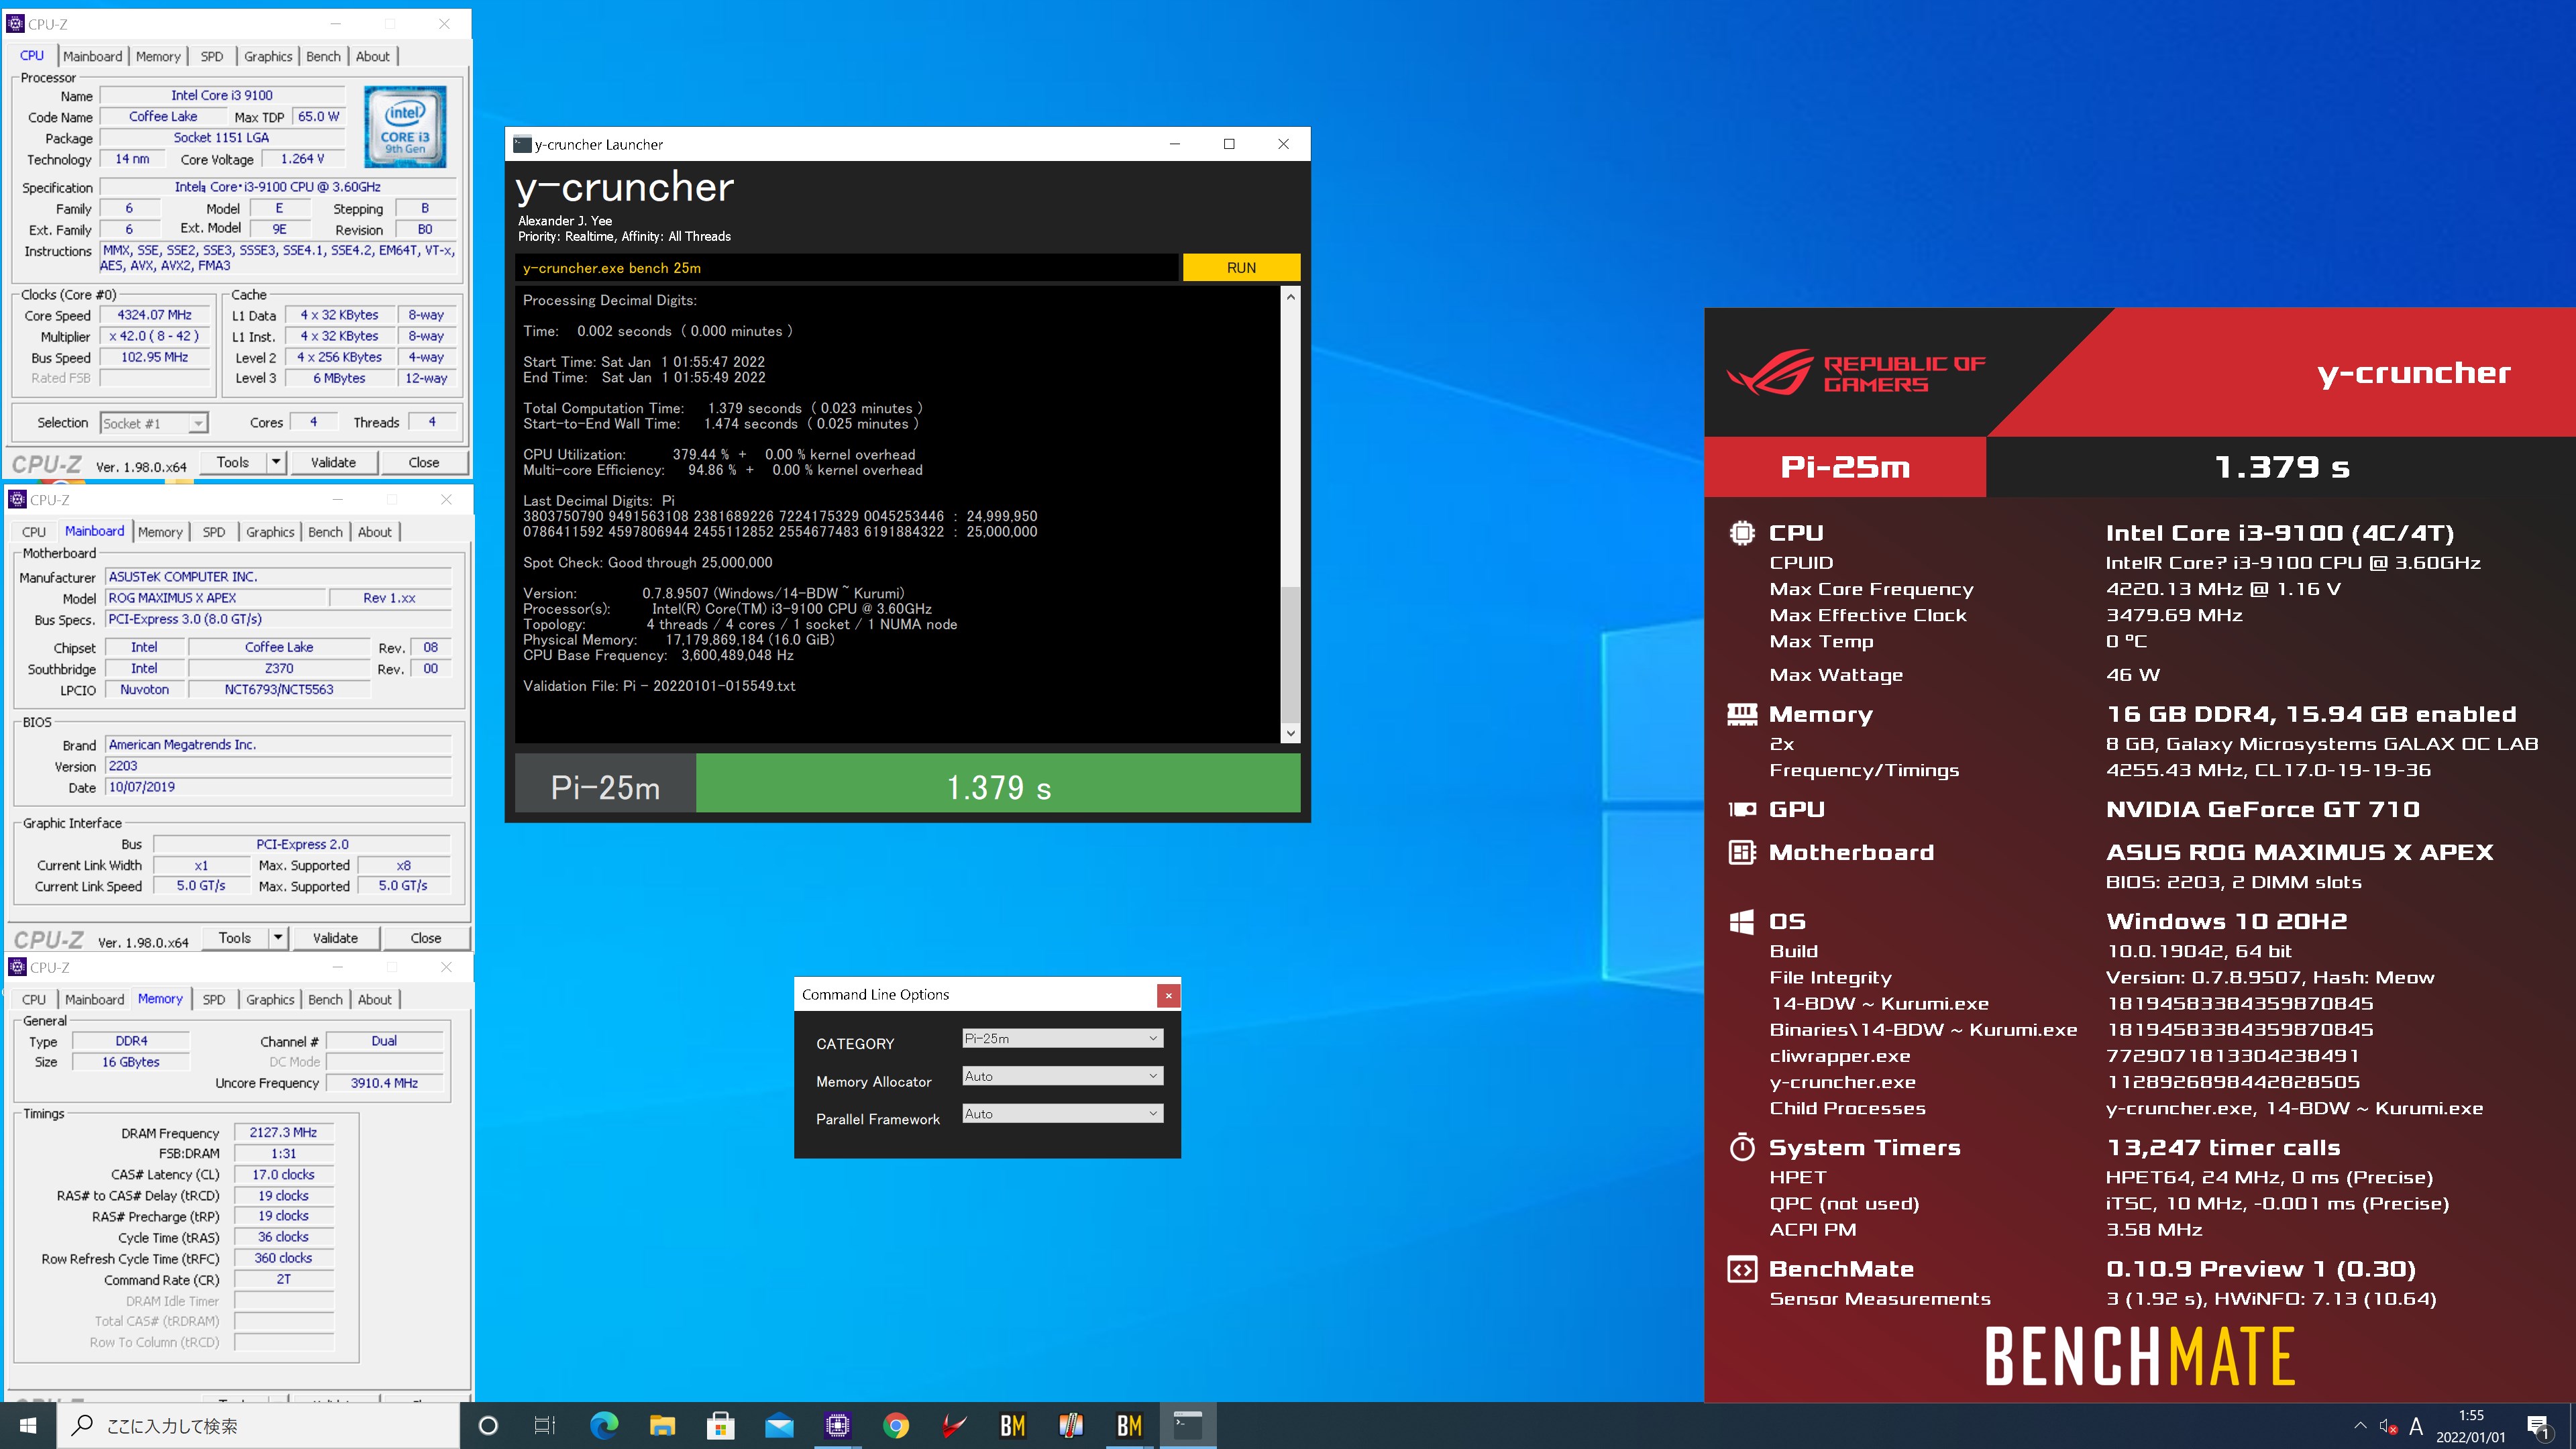The width and height of the screenshot is (2576, 1449).
Task: Click Close button in Mainboard CPU-Z window
Action: tap(426, 937)
